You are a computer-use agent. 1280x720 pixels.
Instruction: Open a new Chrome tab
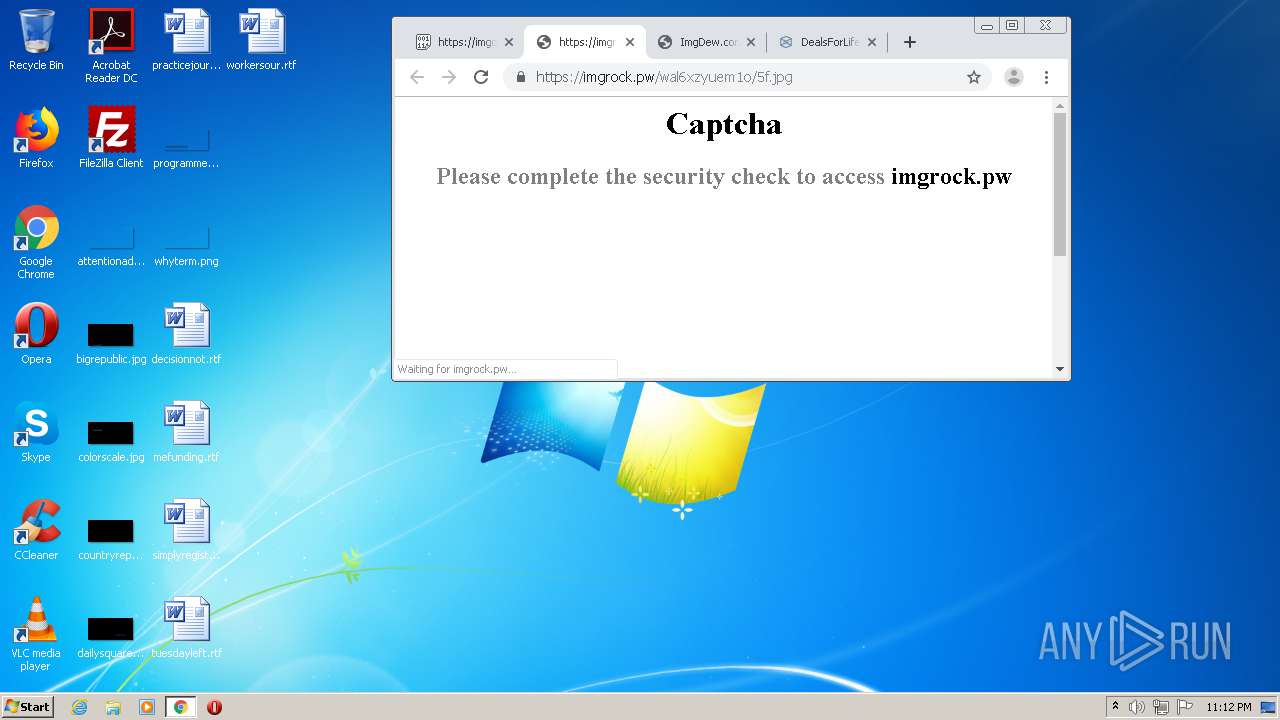pos(909,42)
